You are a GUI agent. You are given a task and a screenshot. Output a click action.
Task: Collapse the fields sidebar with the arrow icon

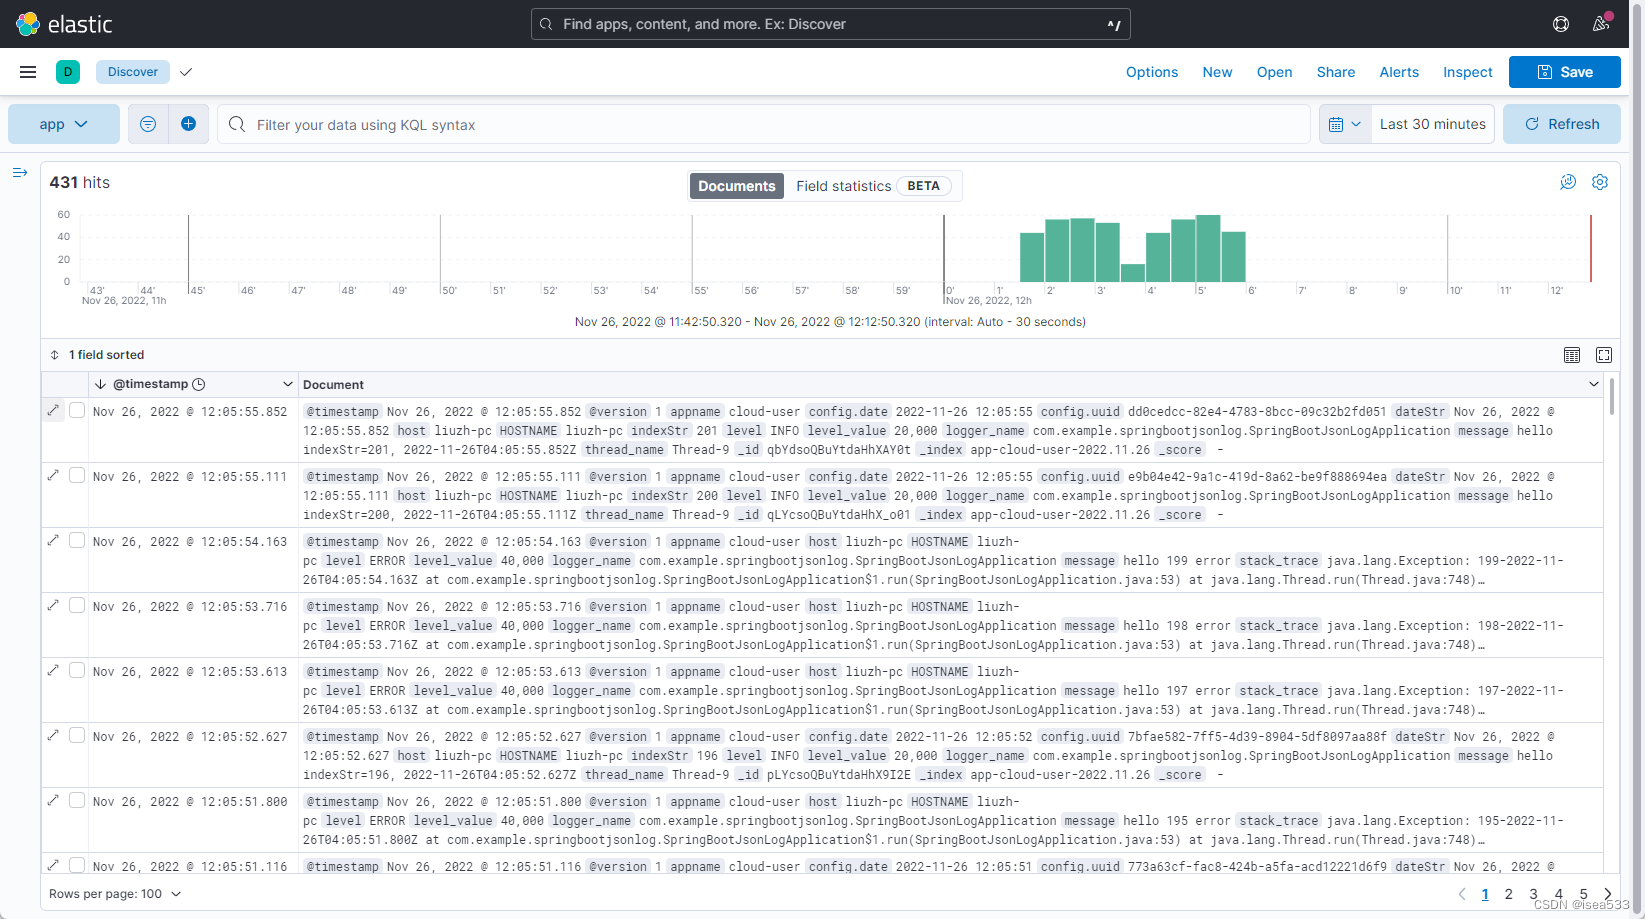(x=20, y=172)
